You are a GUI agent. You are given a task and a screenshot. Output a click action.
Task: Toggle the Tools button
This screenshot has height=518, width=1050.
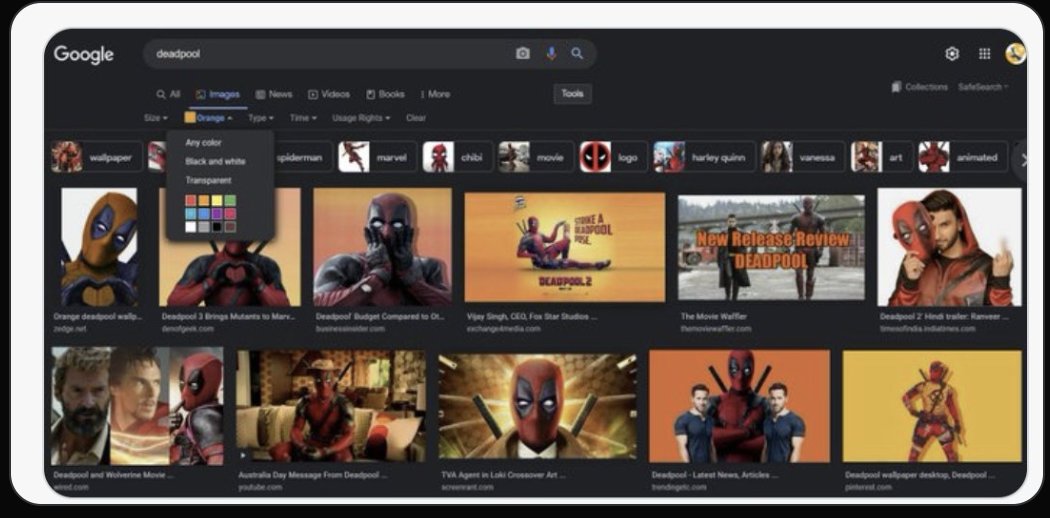[x=573, y=94]
